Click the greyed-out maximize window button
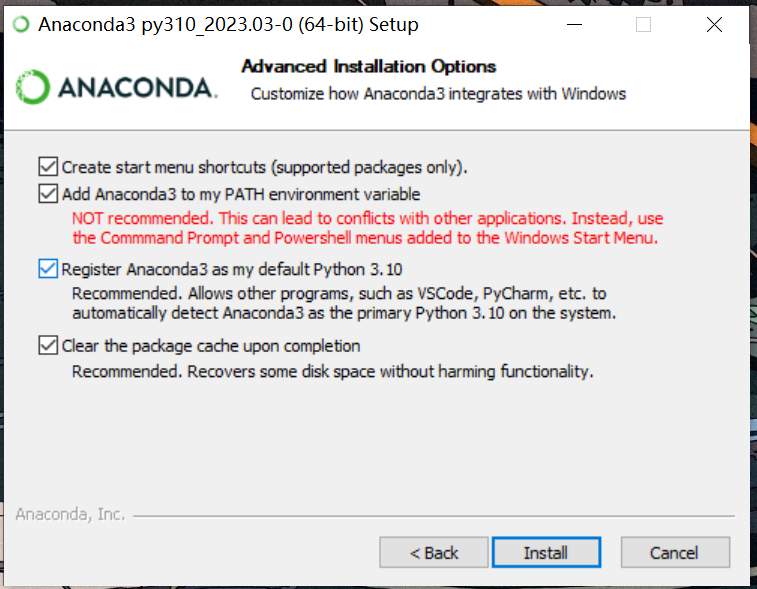This screenshot has width=757, height=589. click(643, 25)
